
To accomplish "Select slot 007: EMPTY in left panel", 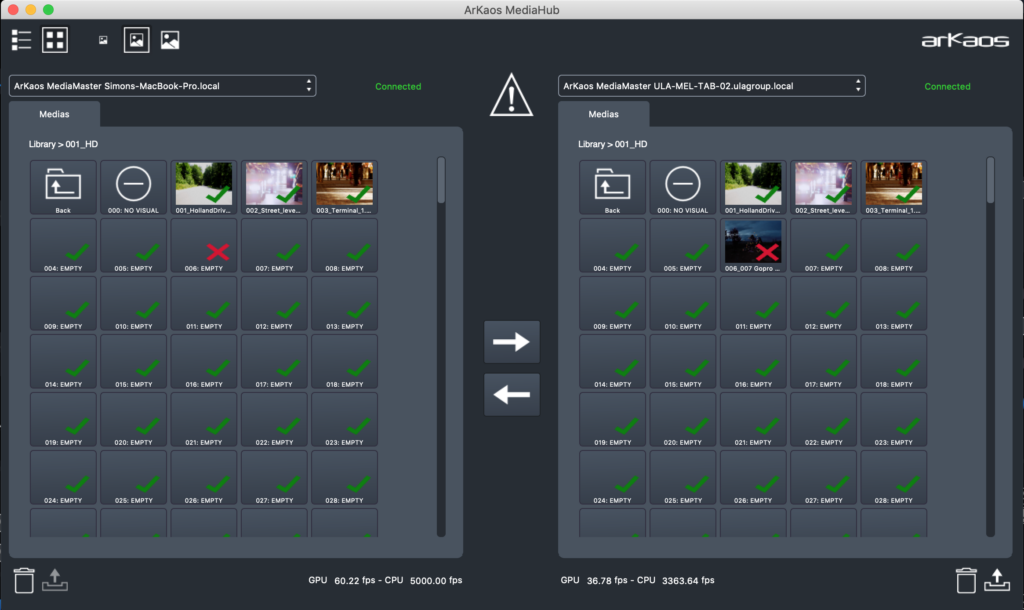I will coord(274,246).
